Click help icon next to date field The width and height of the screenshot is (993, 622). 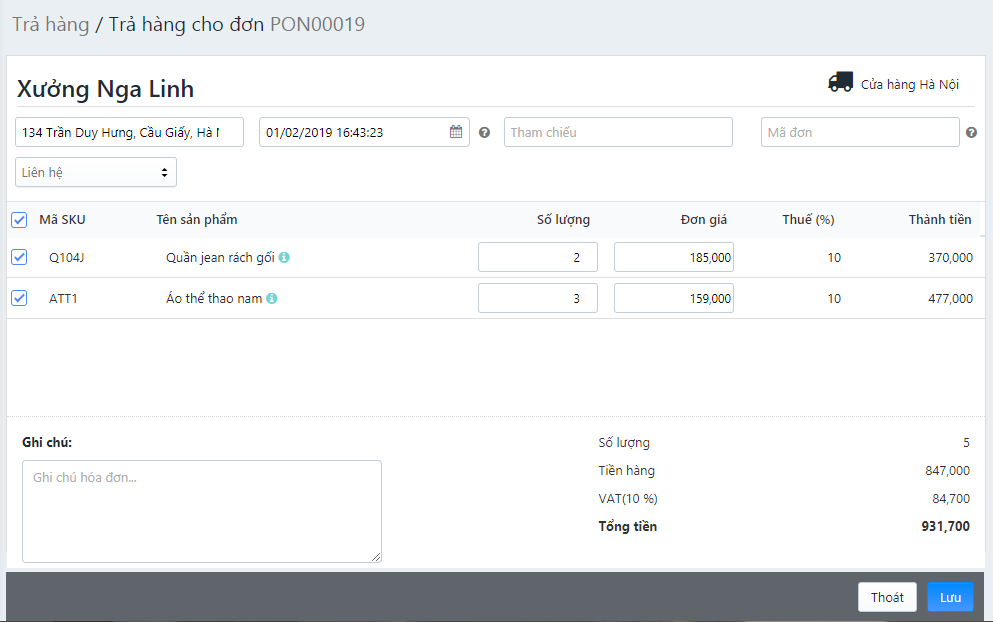[485, 133]
